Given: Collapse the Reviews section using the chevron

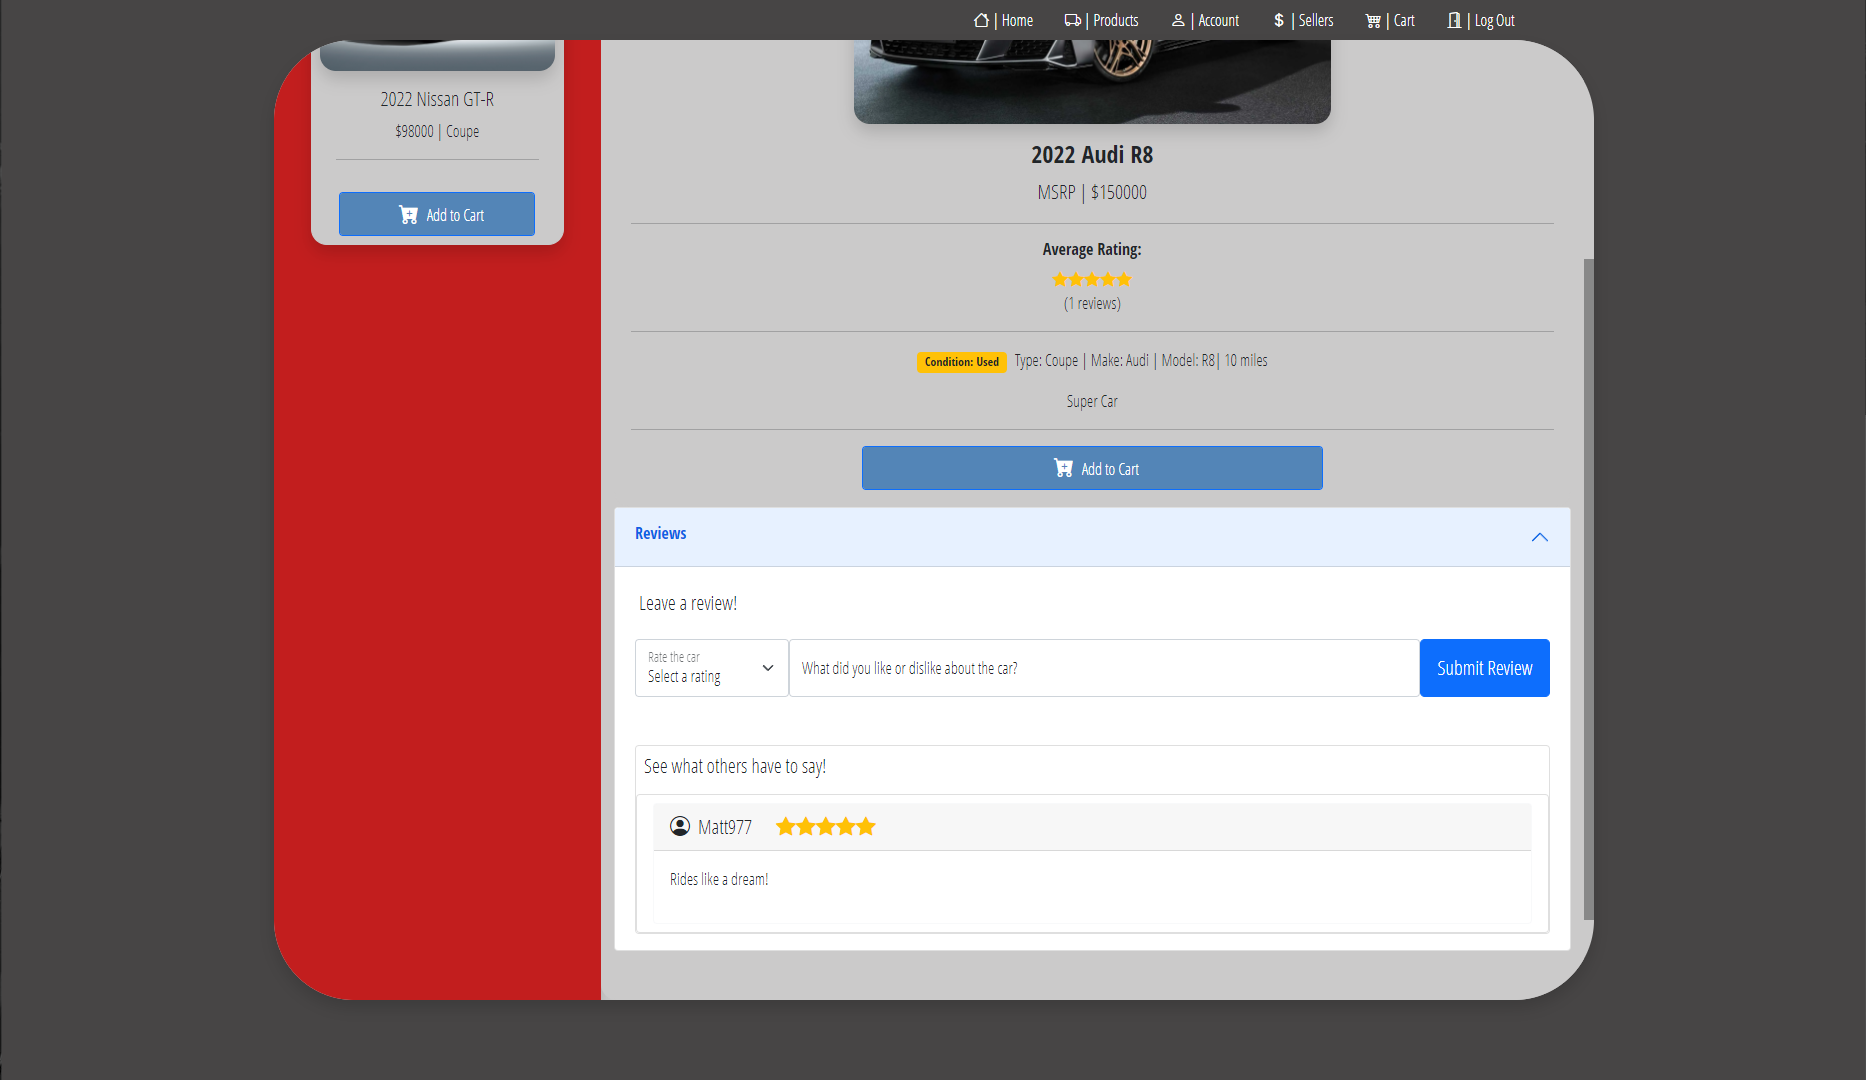Looking at the screenshot, I should click(1539, 537).
